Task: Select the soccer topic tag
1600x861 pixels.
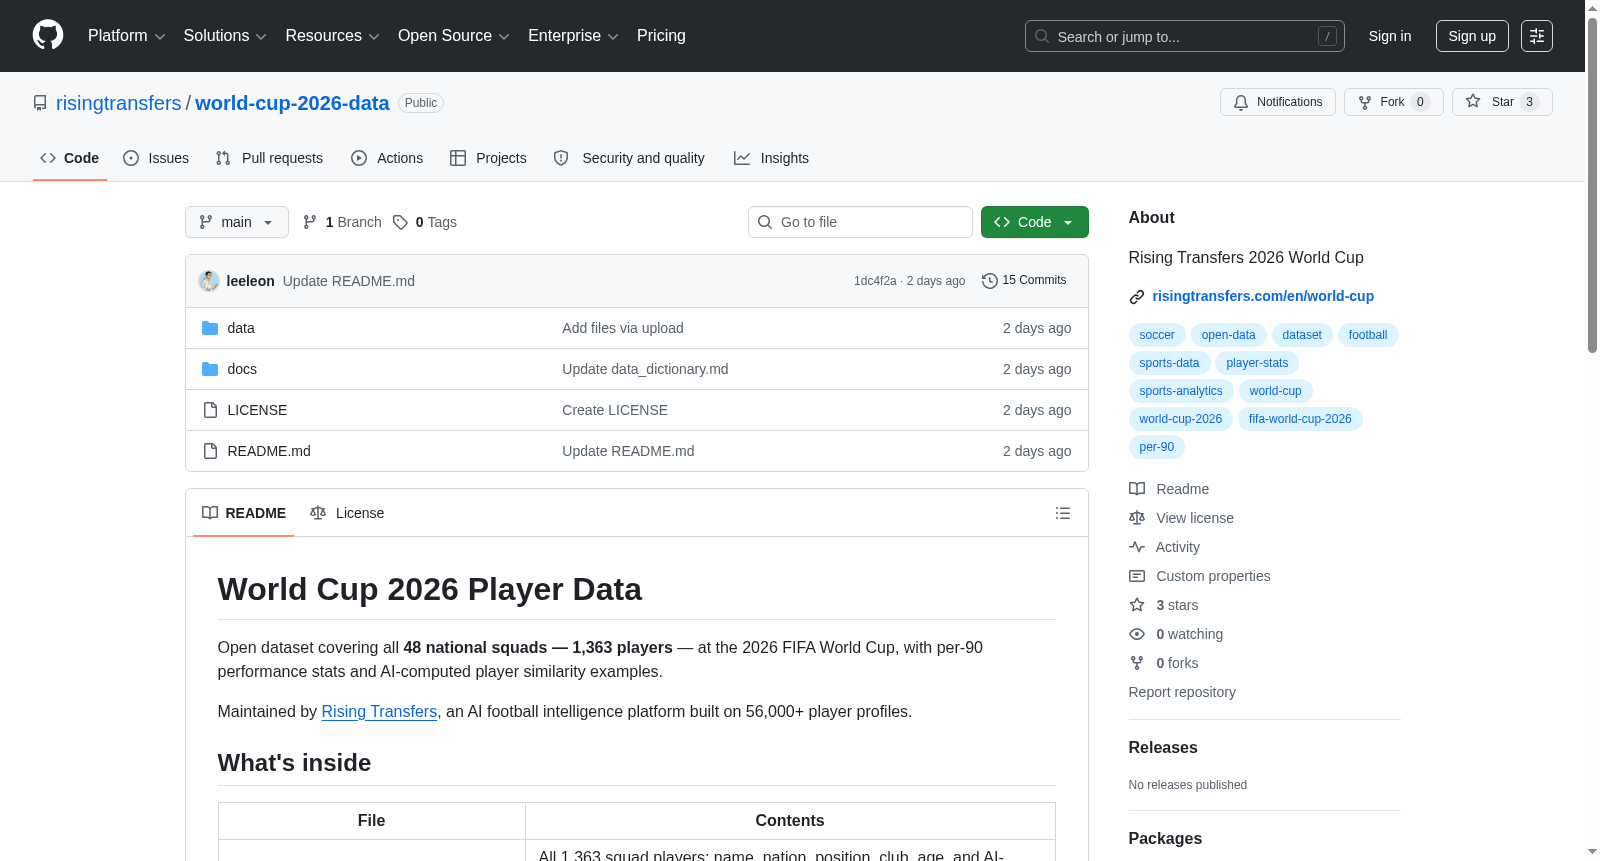Action: point(1157,335)
